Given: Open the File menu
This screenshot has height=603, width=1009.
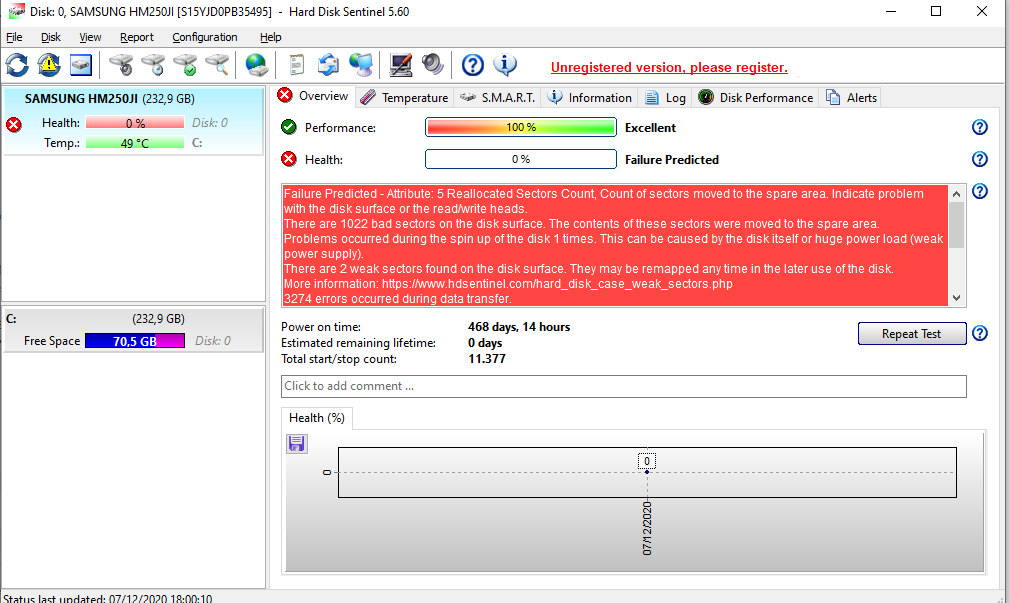Looking at the screenshot, I should click(x=14, y=37).
